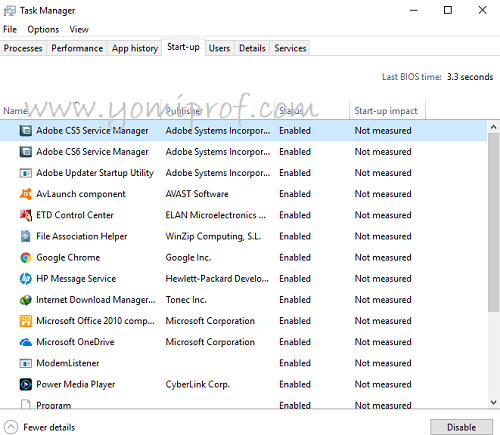This screenshot has width=500, height=435.
Task: Click the Adobe CS6 Service Manager icon
Action: (26, 152)
